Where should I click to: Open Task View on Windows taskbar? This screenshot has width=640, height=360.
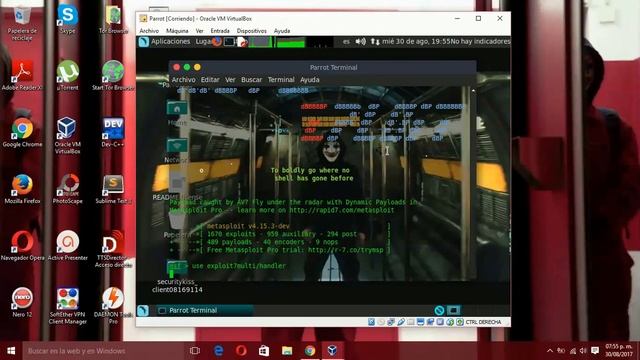[x=195, y=351]
